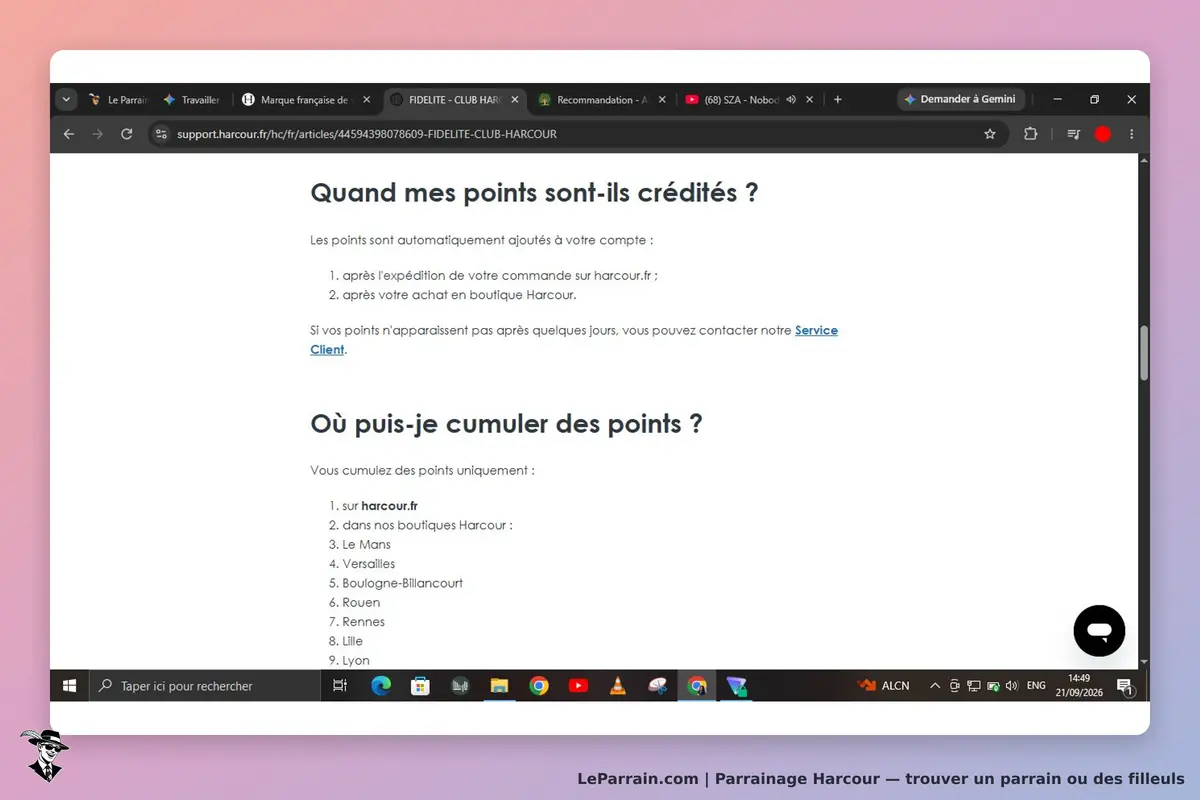The height and width of the screenshot is (800, 1200).
Task: Switch the ENG input language
Action: pyautogui.click(x=1036, y=686)
